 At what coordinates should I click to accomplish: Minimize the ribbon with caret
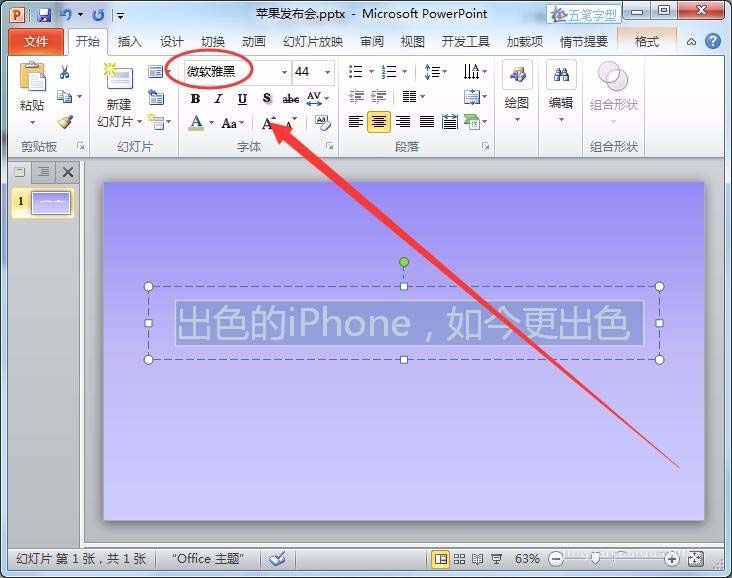691,42
